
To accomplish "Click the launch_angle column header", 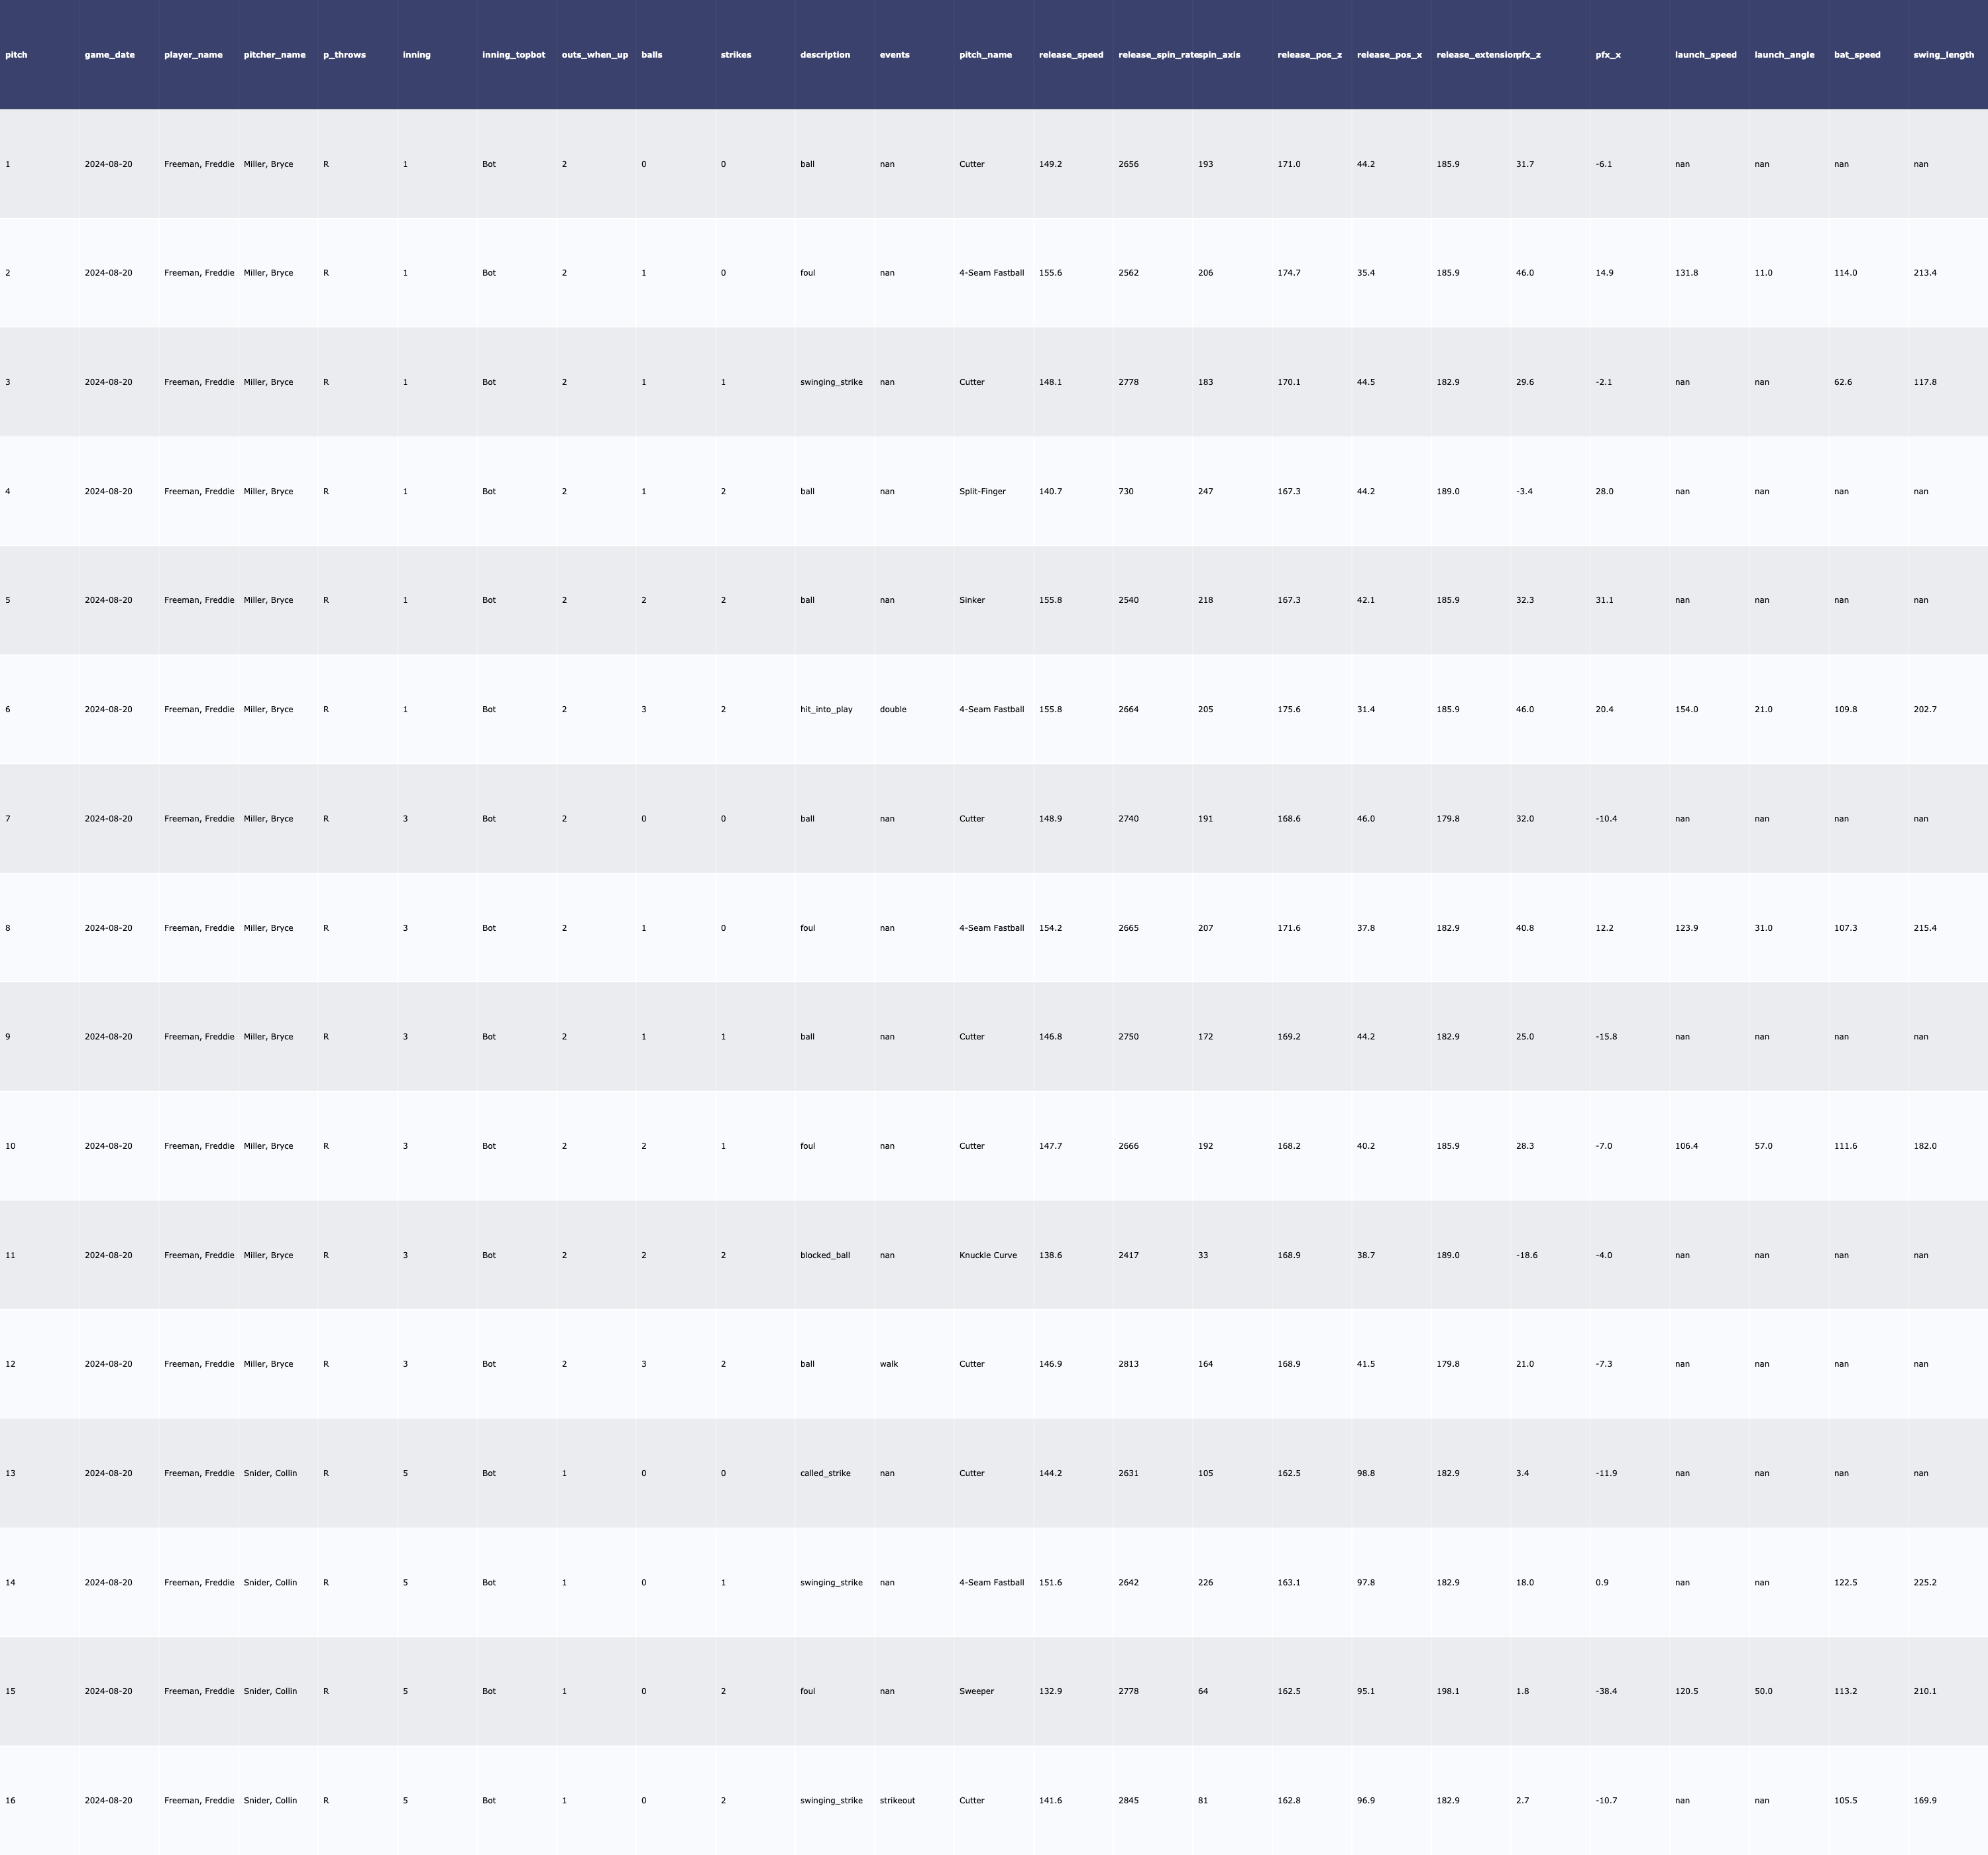I will click(1784, 55).
